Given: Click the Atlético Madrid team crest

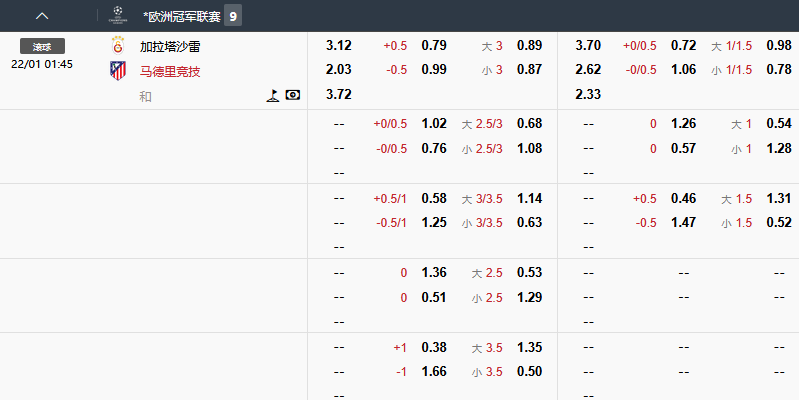Looking at the screenshot, I should coord(118,71).
